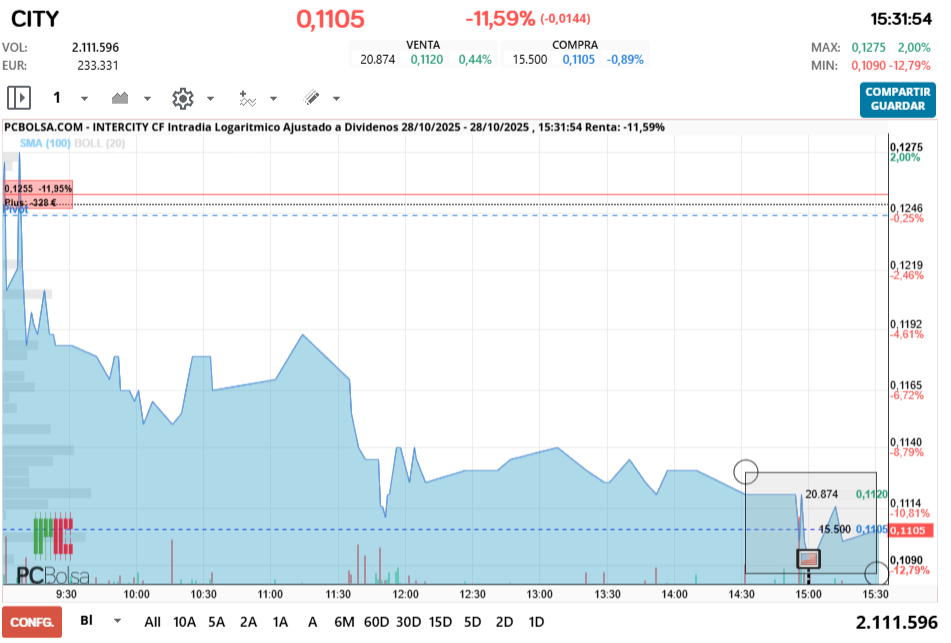
Task: Click the red 0,1105 price label on axis
Action: coord(911,531)
